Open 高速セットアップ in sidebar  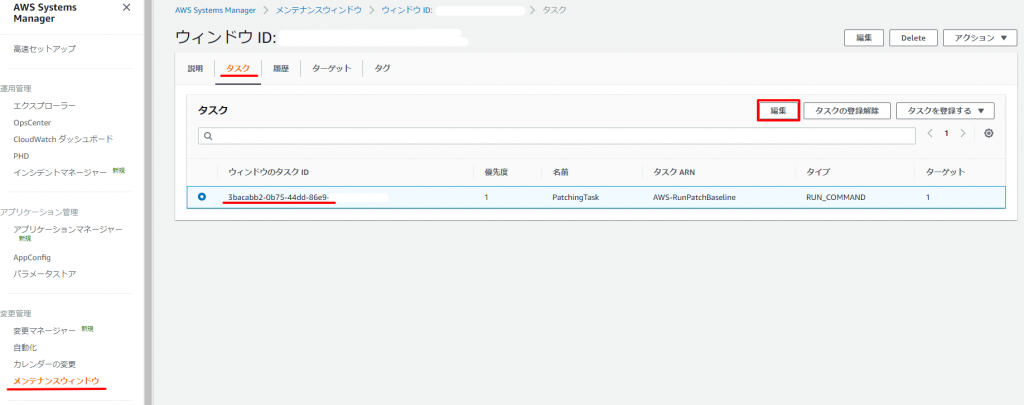(44, 49)
